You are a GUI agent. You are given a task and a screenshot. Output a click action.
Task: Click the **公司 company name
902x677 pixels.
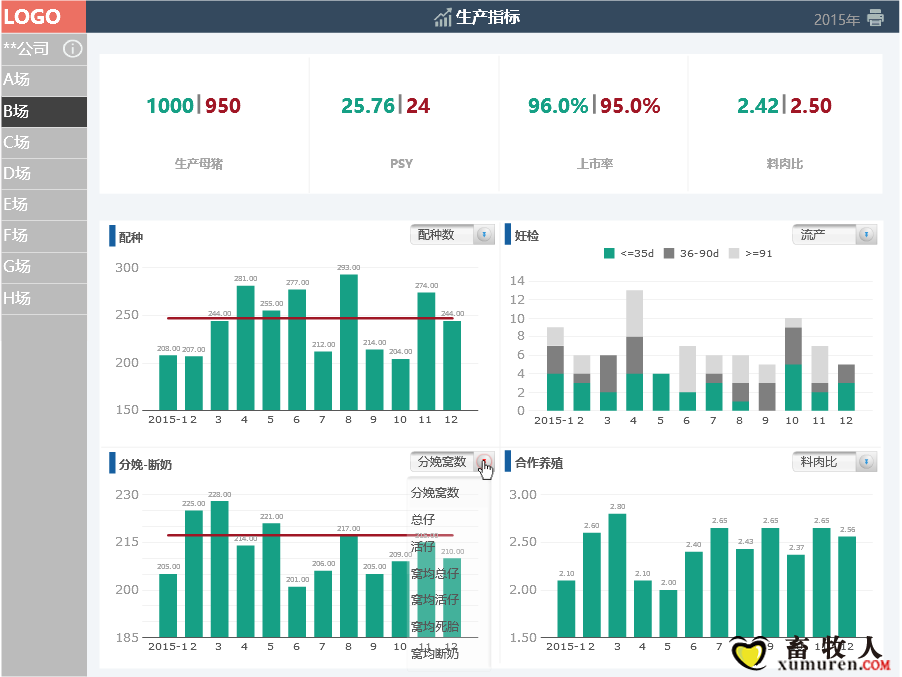(27, 48)
